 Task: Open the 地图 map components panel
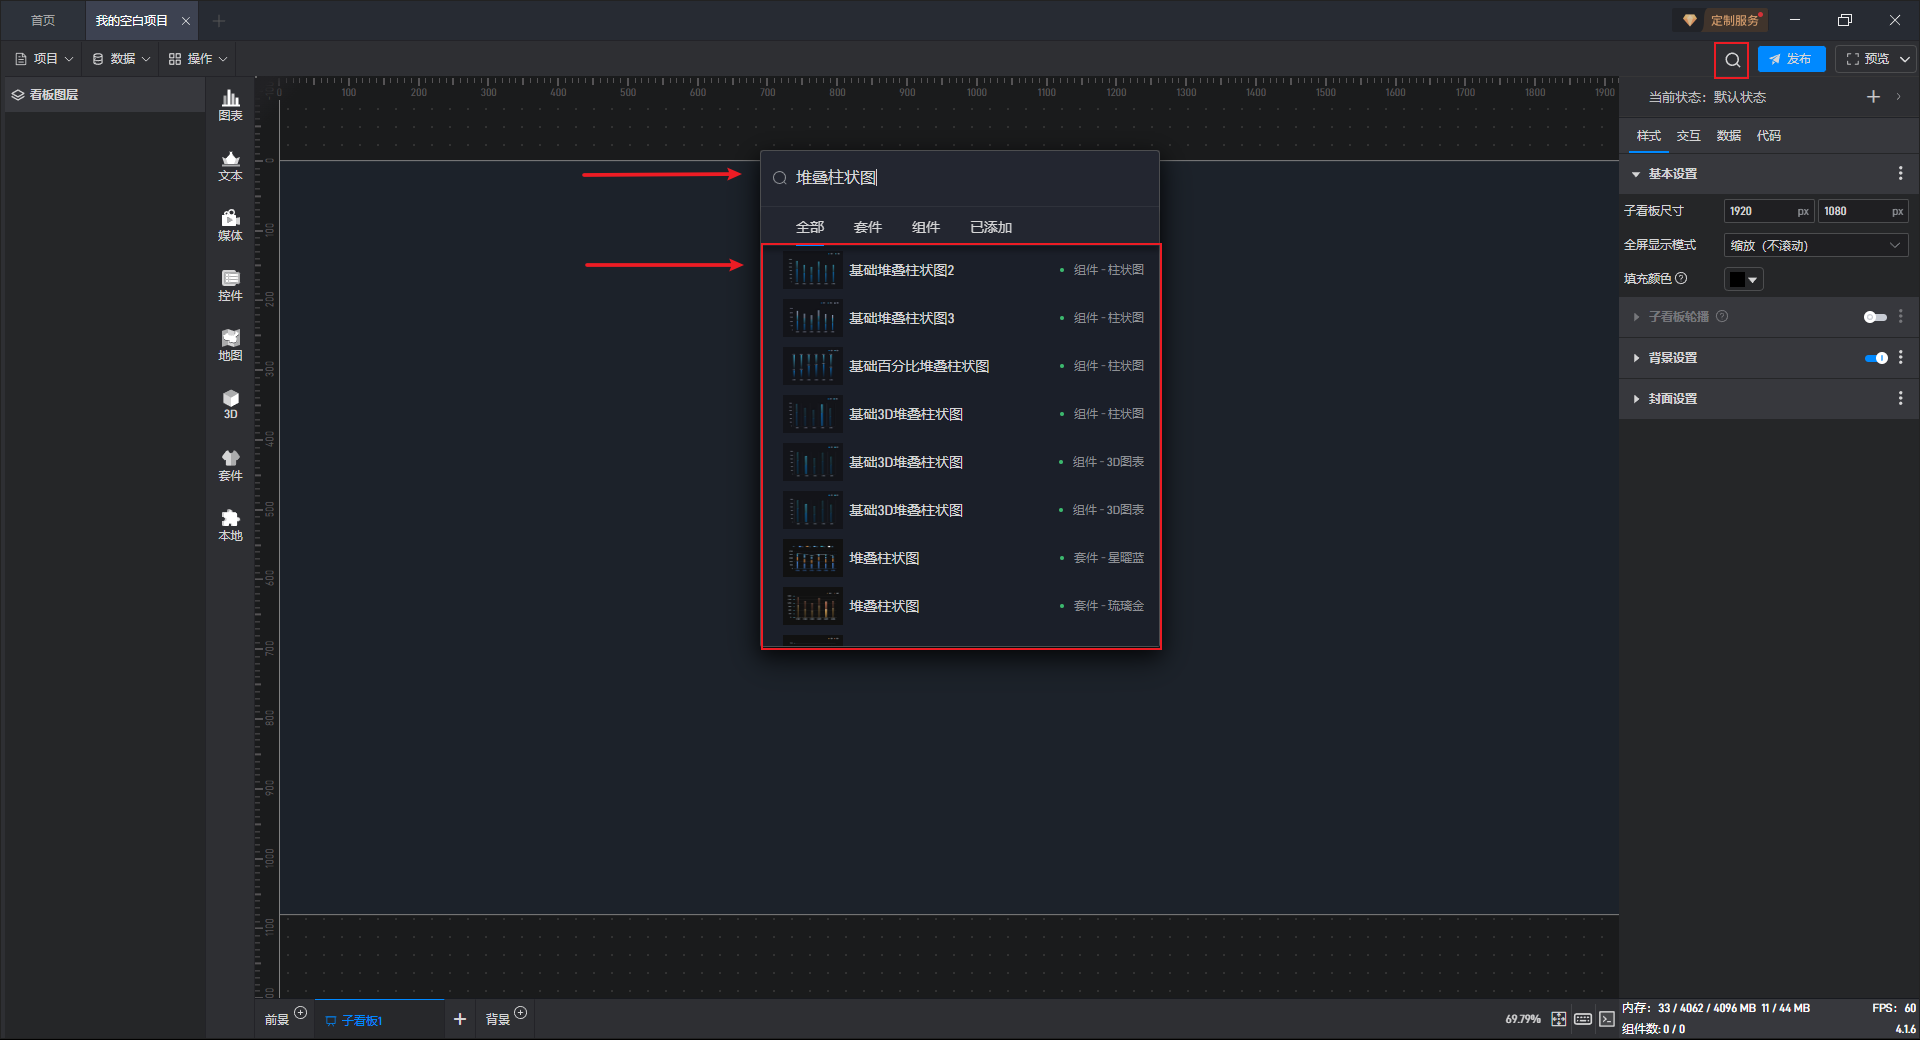pos(230,345)
